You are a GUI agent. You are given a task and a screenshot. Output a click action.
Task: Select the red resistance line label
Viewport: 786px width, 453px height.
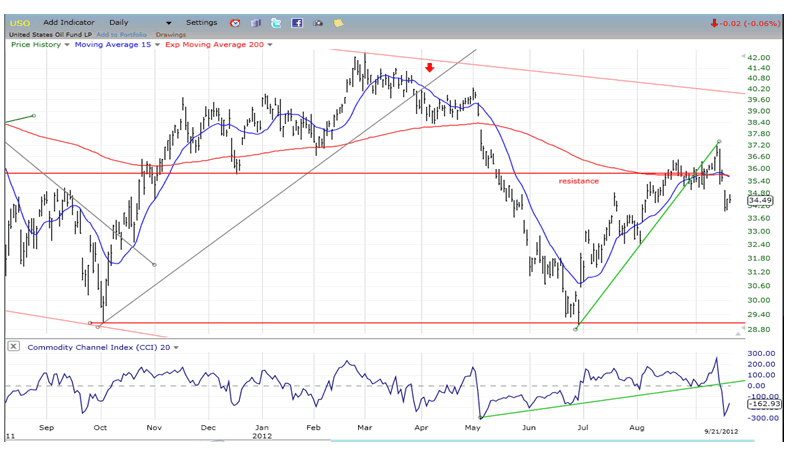578,181
